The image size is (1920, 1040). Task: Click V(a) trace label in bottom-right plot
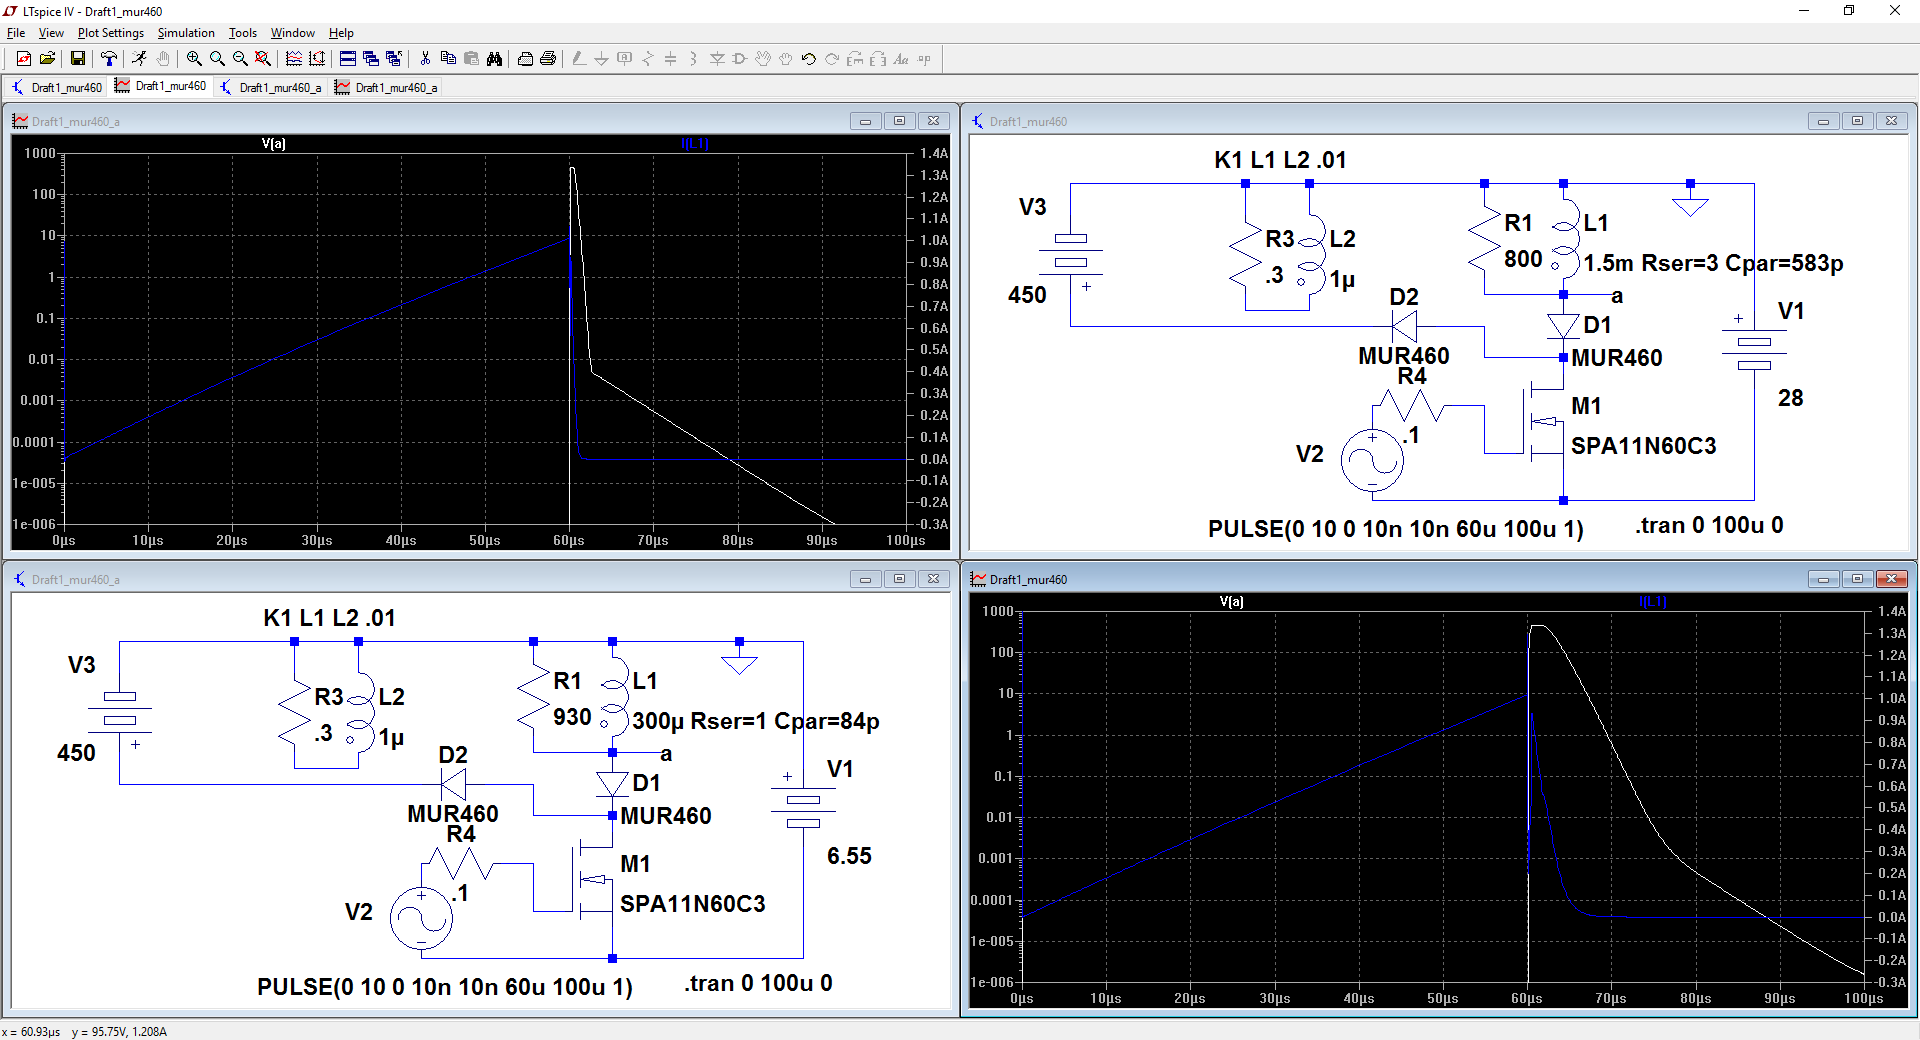(1232, 602)
